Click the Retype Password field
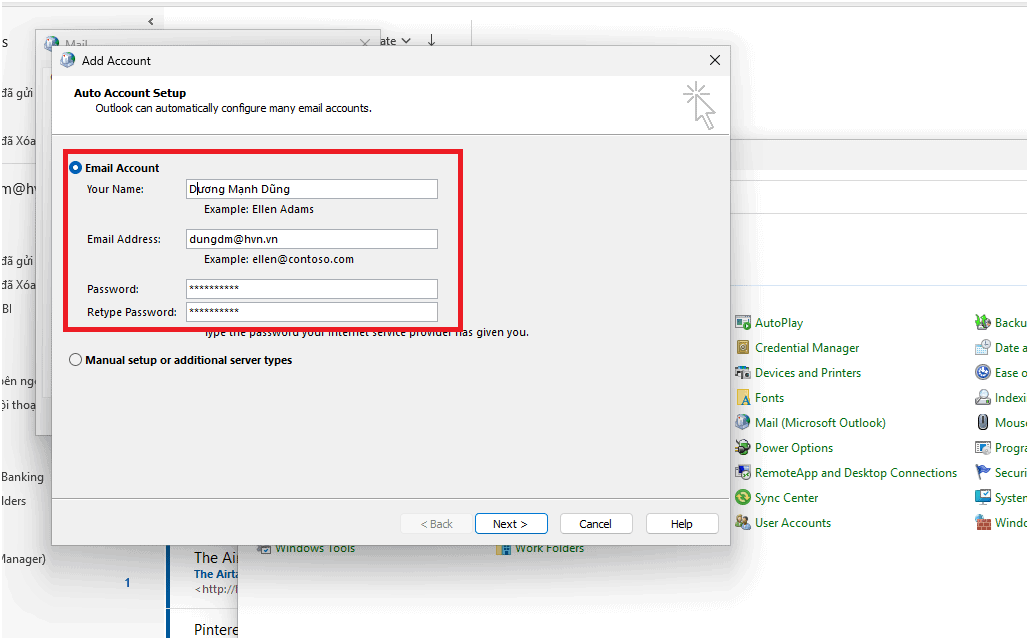The width and height of the screenshot is (1029, 640). [x=312, y=312]
